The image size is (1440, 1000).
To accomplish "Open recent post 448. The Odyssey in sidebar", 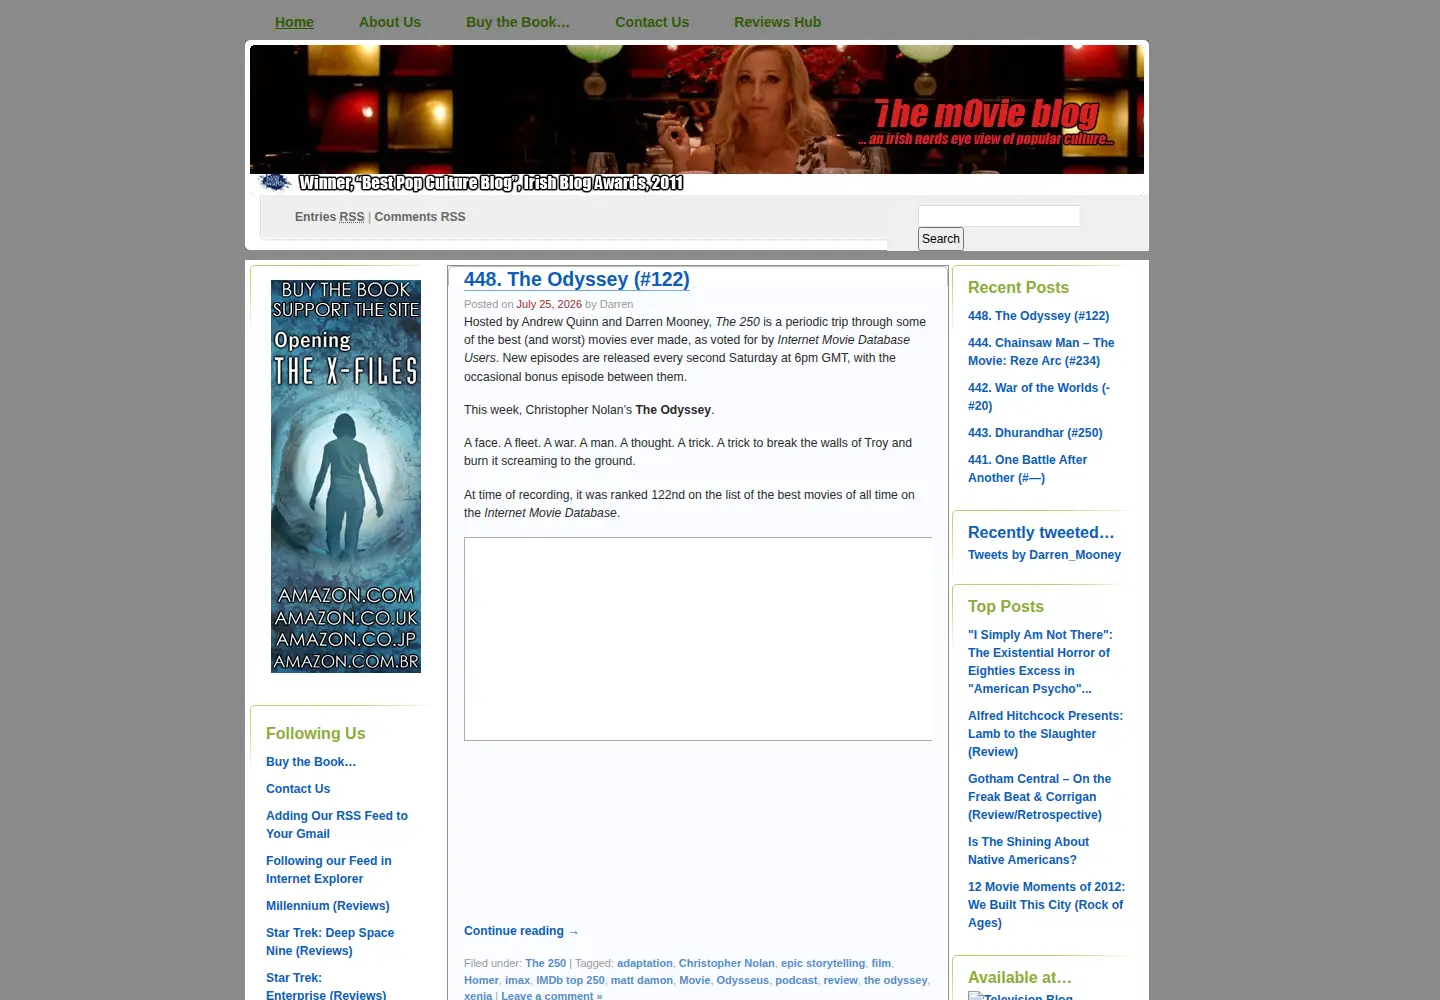I will [x=1038, y=316].
